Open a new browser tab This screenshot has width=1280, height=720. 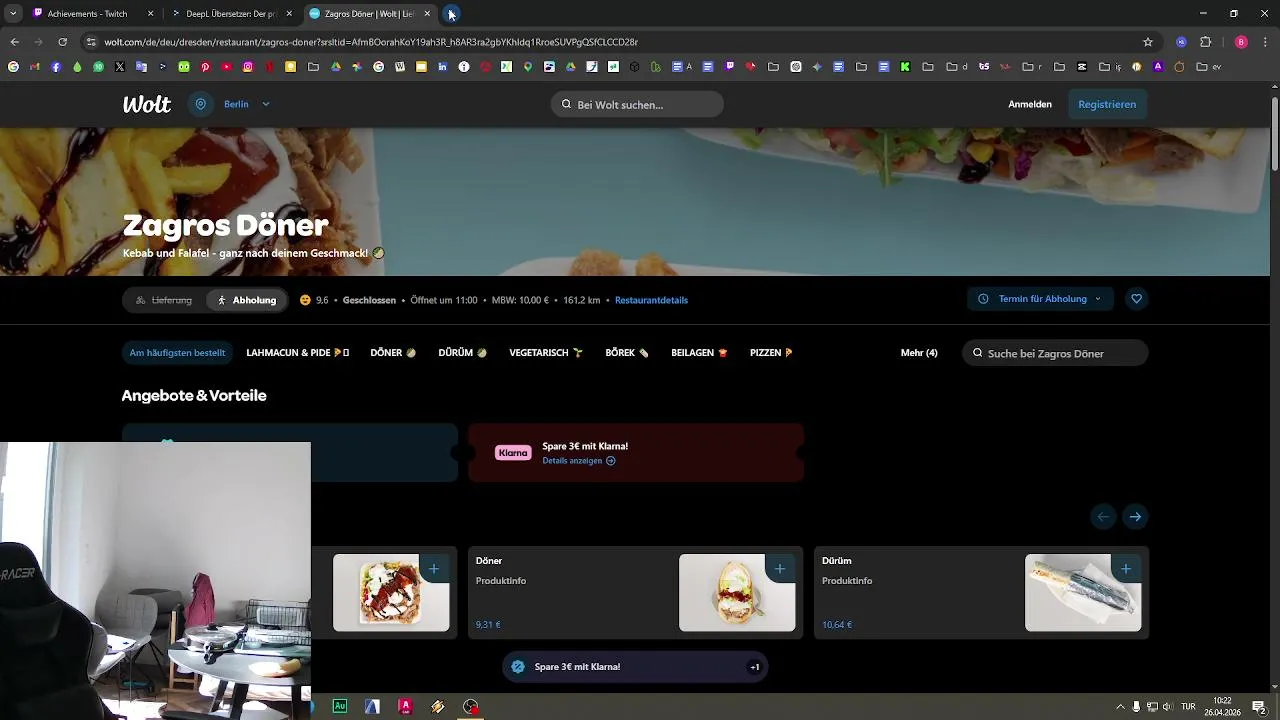(452, 14)
